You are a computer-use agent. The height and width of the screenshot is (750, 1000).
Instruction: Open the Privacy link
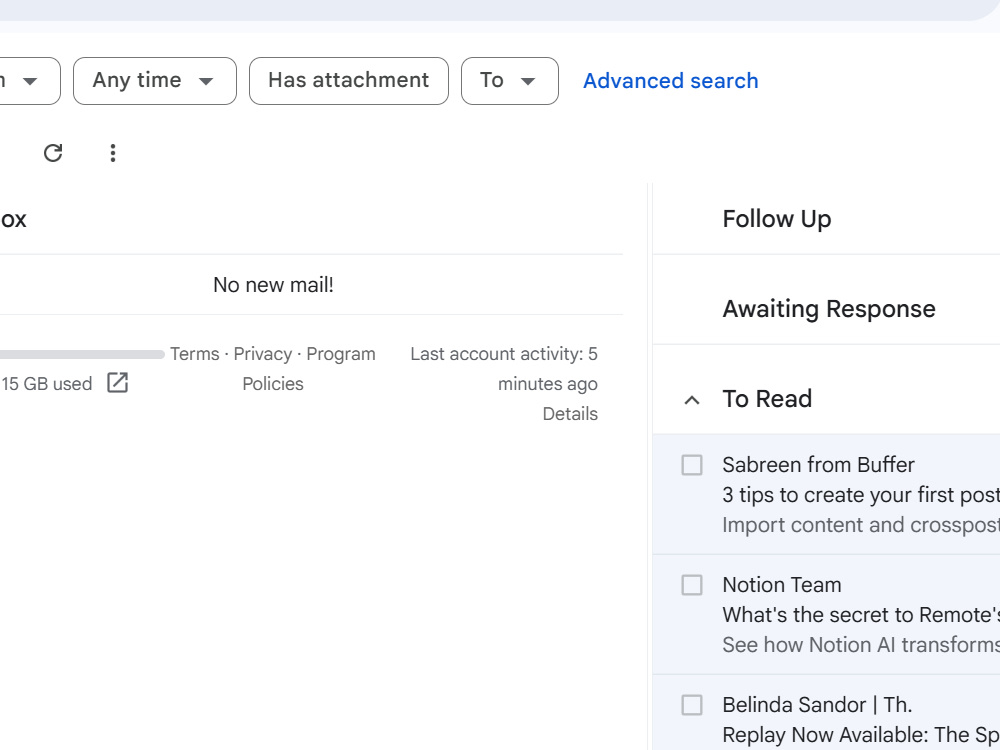point(263,354)
